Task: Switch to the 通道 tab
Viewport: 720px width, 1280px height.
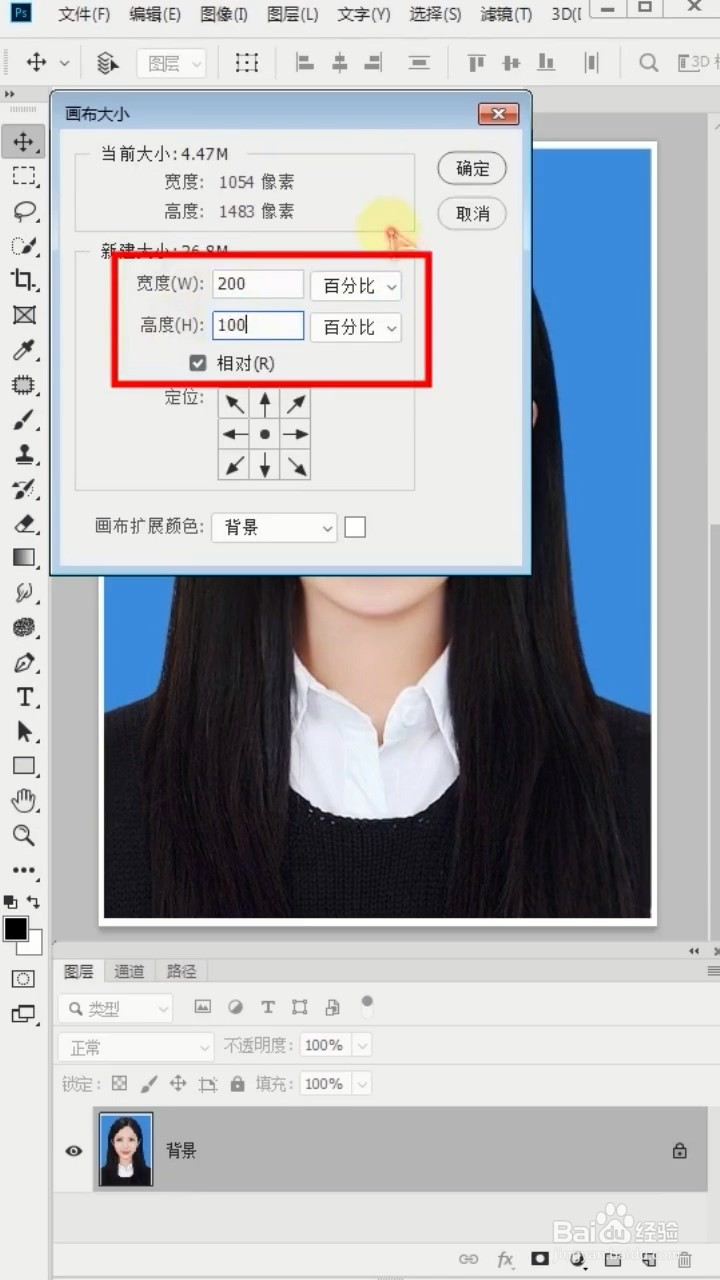Action: click(129, 971)
